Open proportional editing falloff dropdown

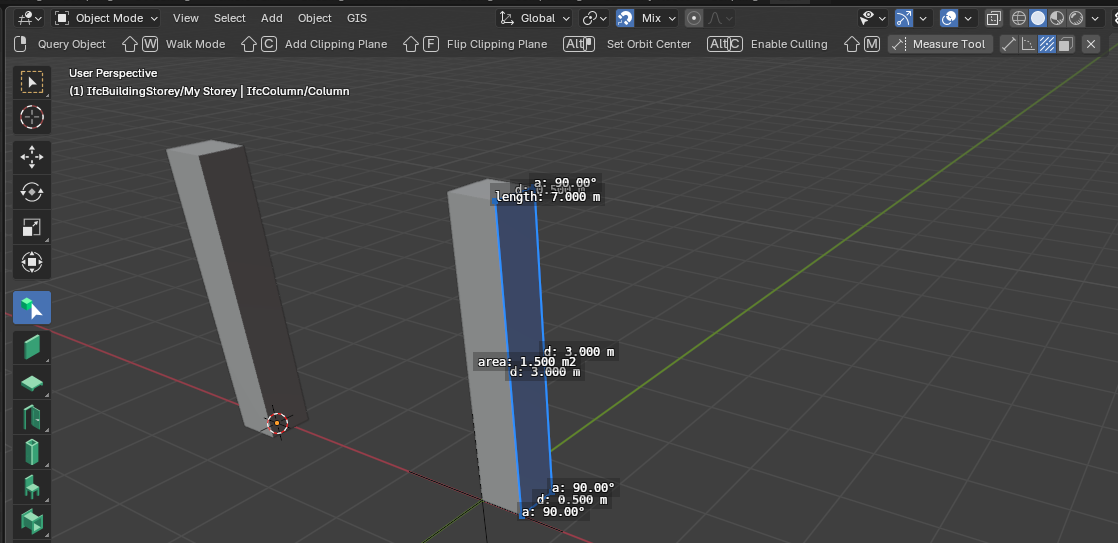pyautogui.click(x=719, y=18)
